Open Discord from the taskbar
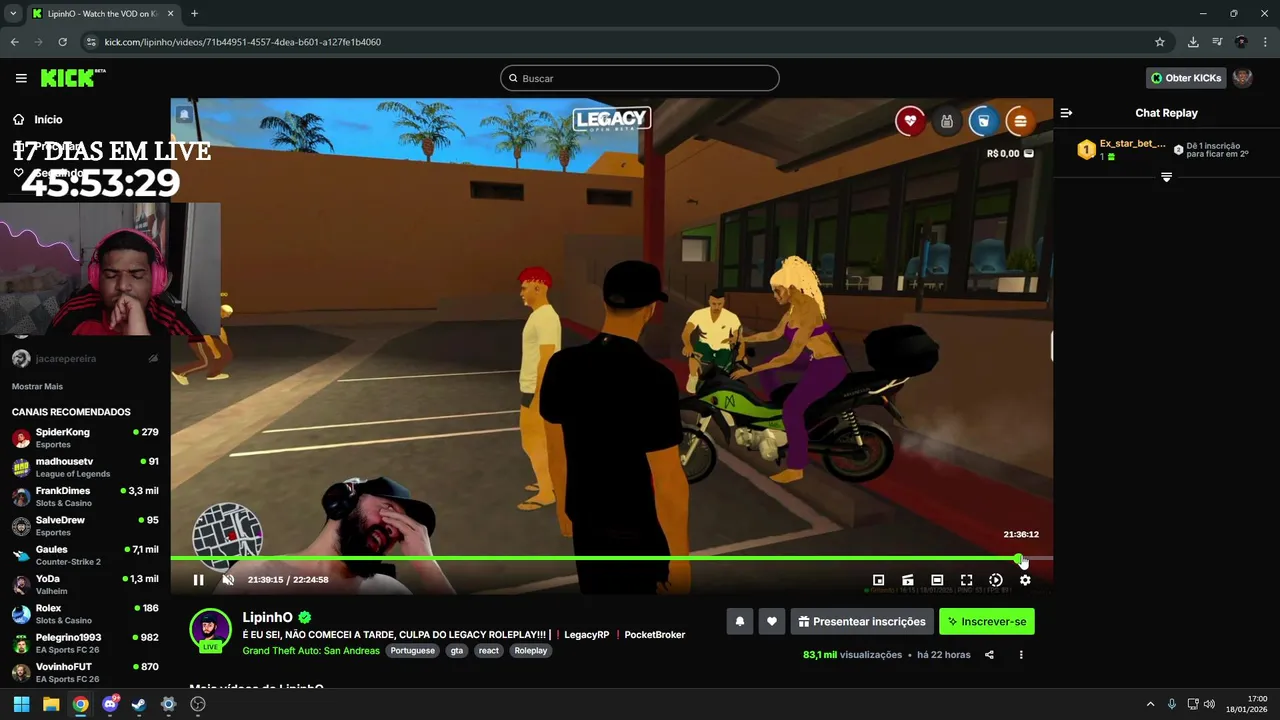 [110, 704]
